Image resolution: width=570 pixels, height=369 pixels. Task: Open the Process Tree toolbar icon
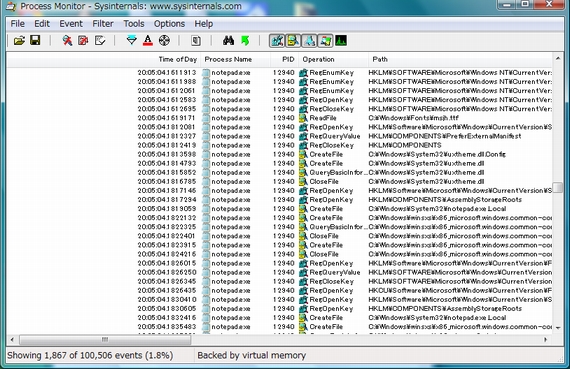coord(196,40)
